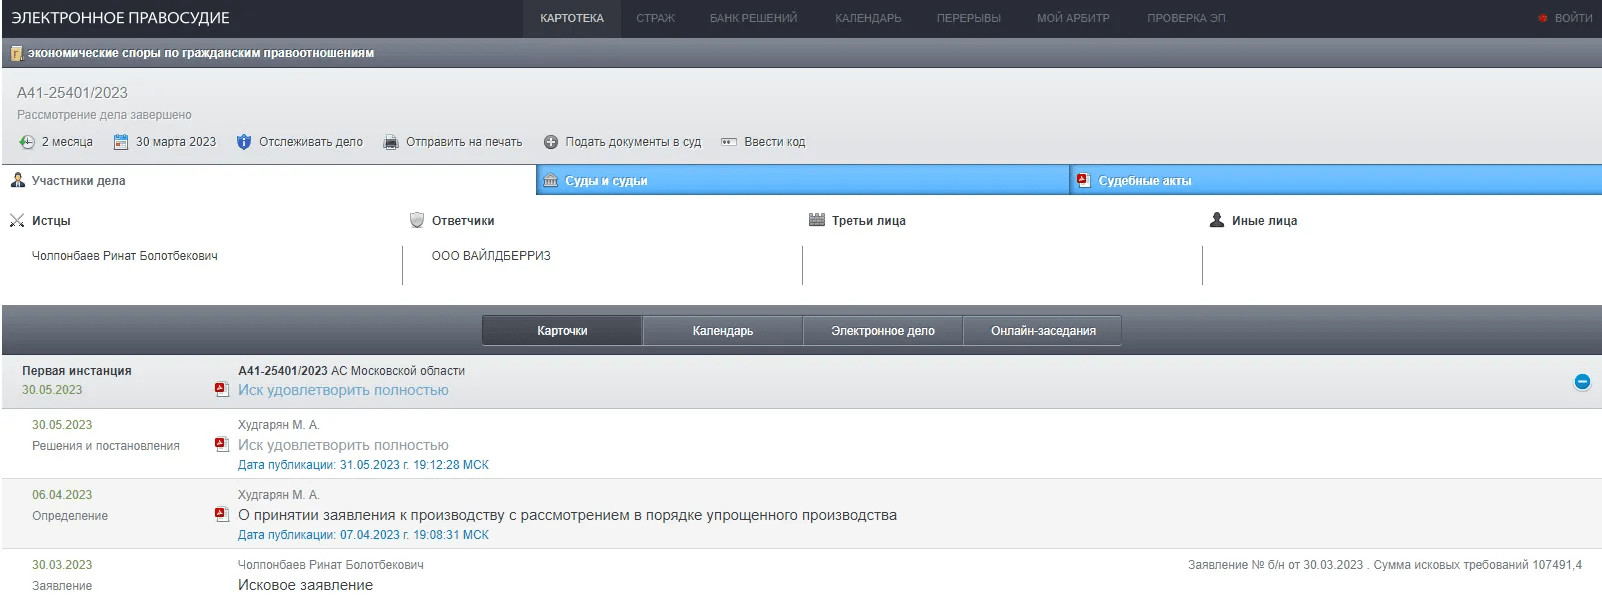Click the courthouse icon on Суды и судьи tab
This screenshot has width=1602, height=598.
(x=550, y=180)
